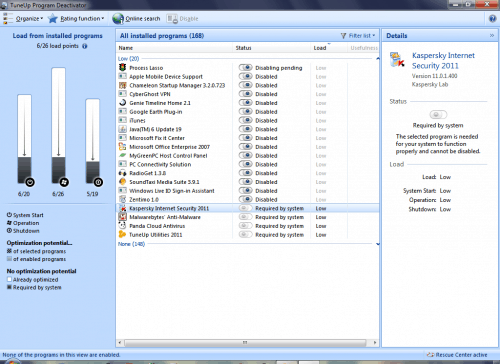Click the Malwarebytes Anti-Malware icon

[x=122, y=217]
